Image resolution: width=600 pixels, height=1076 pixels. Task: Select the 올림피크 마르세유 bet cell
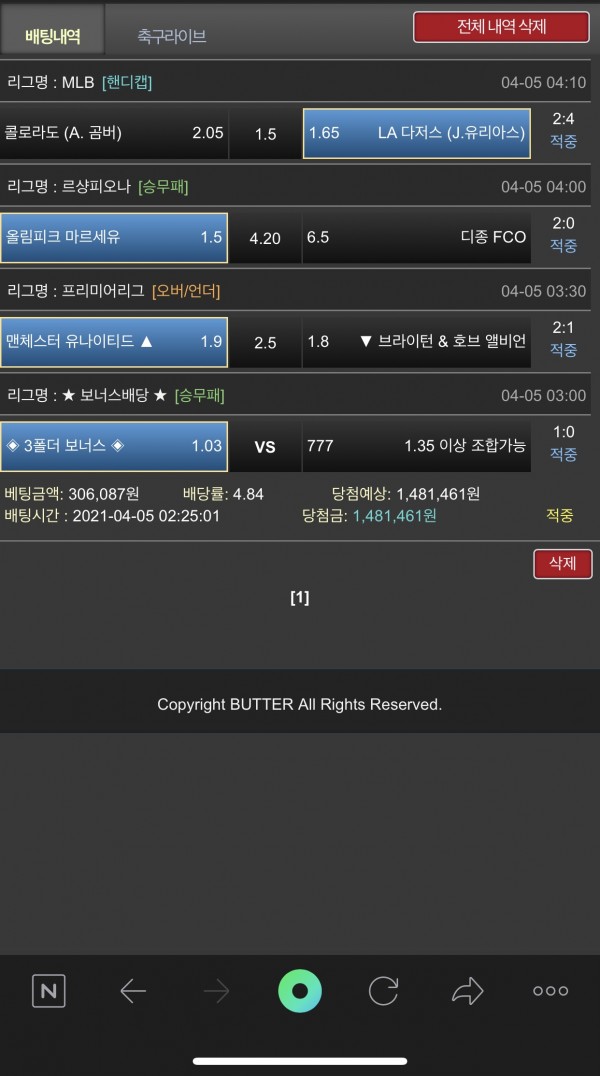[x=114, y=237]
